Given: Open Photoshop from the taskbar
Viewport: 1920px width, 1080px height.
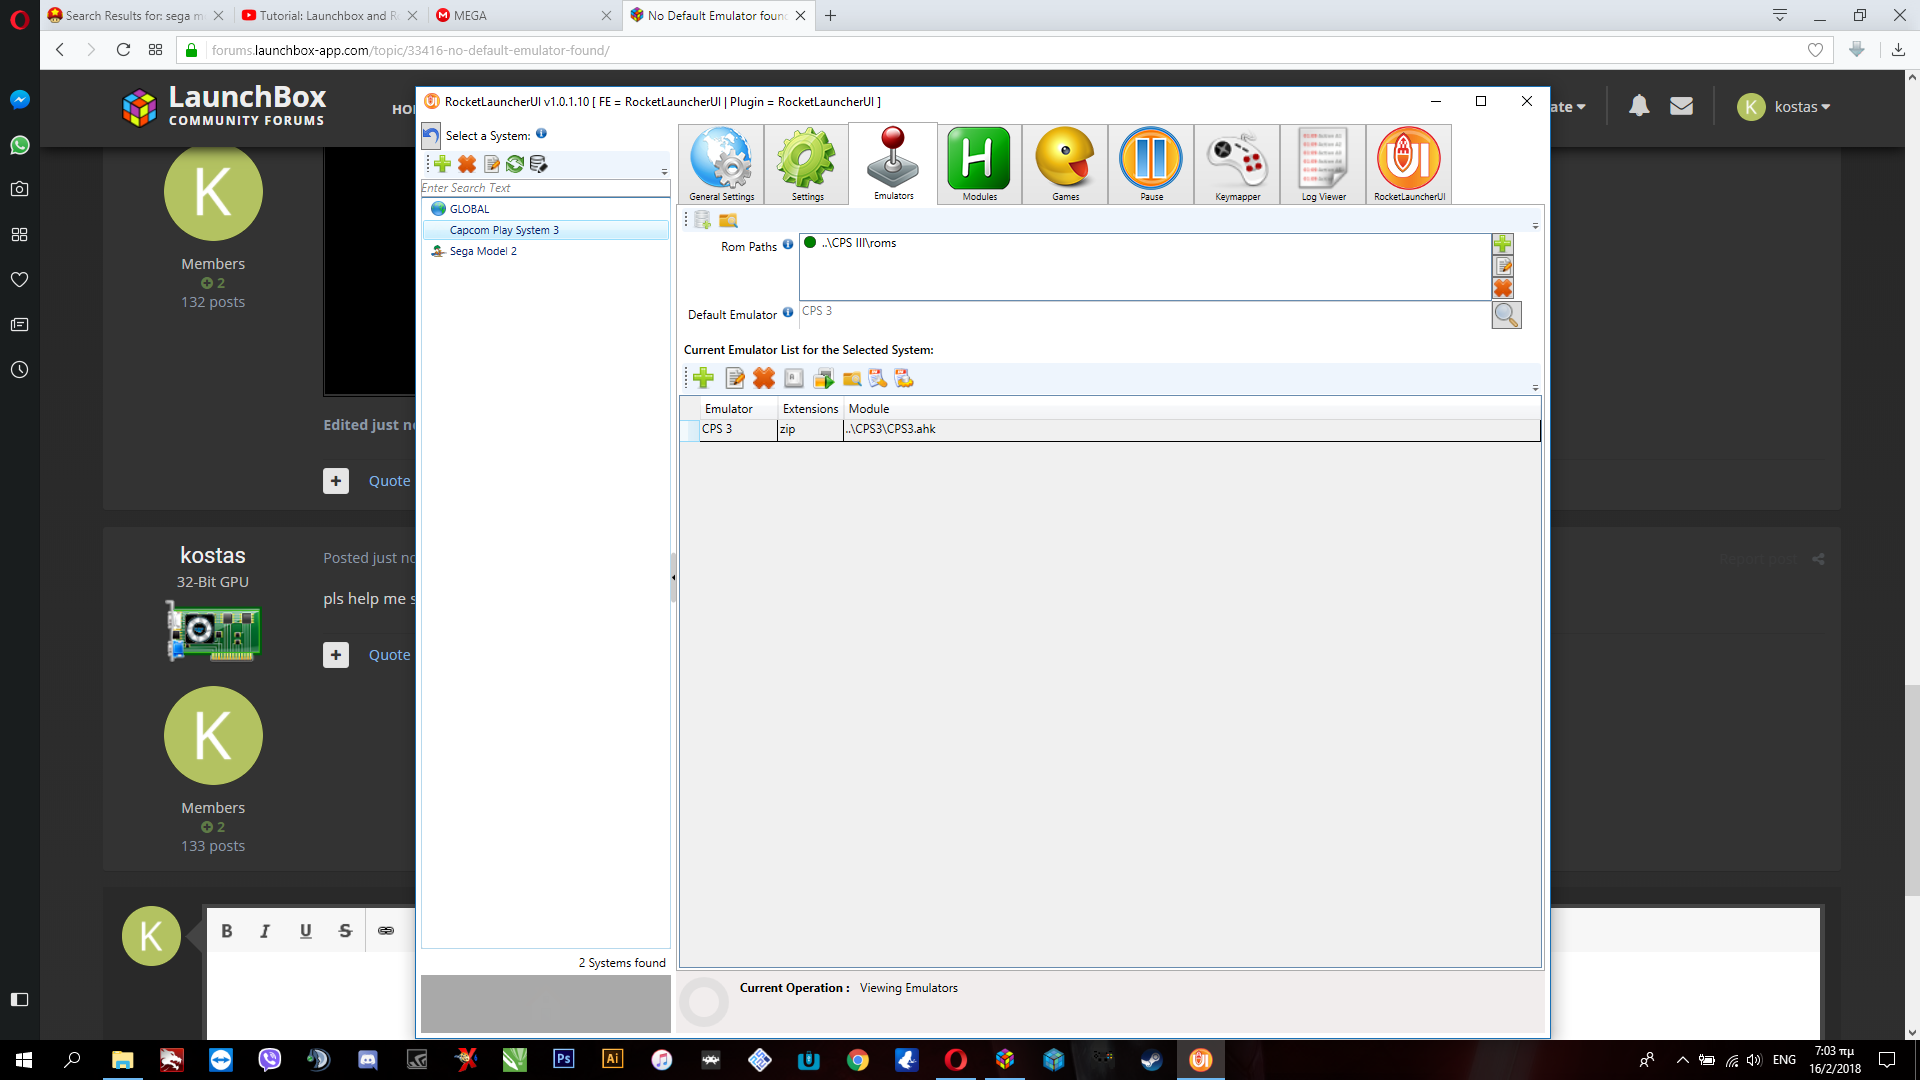Looking at the screenshot, I should [564, 1060].
